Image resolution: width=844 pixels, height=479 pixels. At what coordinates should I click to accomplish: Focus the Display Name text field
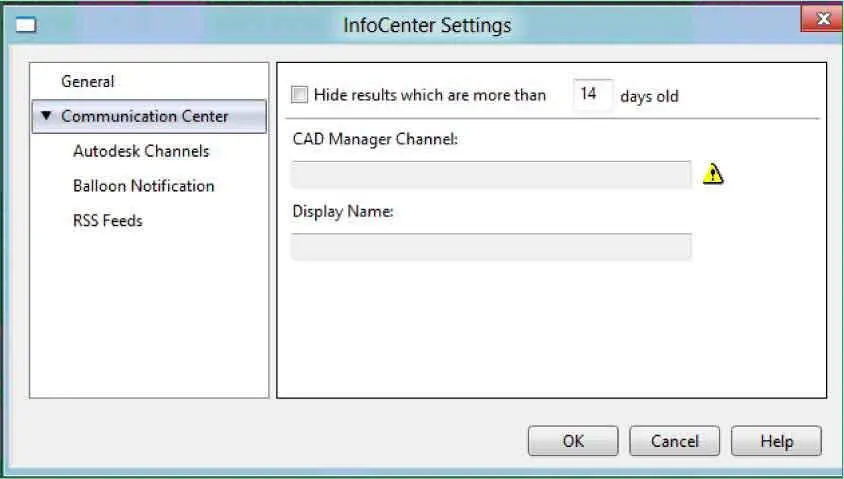pyautogui.click(x=491, y=247)
